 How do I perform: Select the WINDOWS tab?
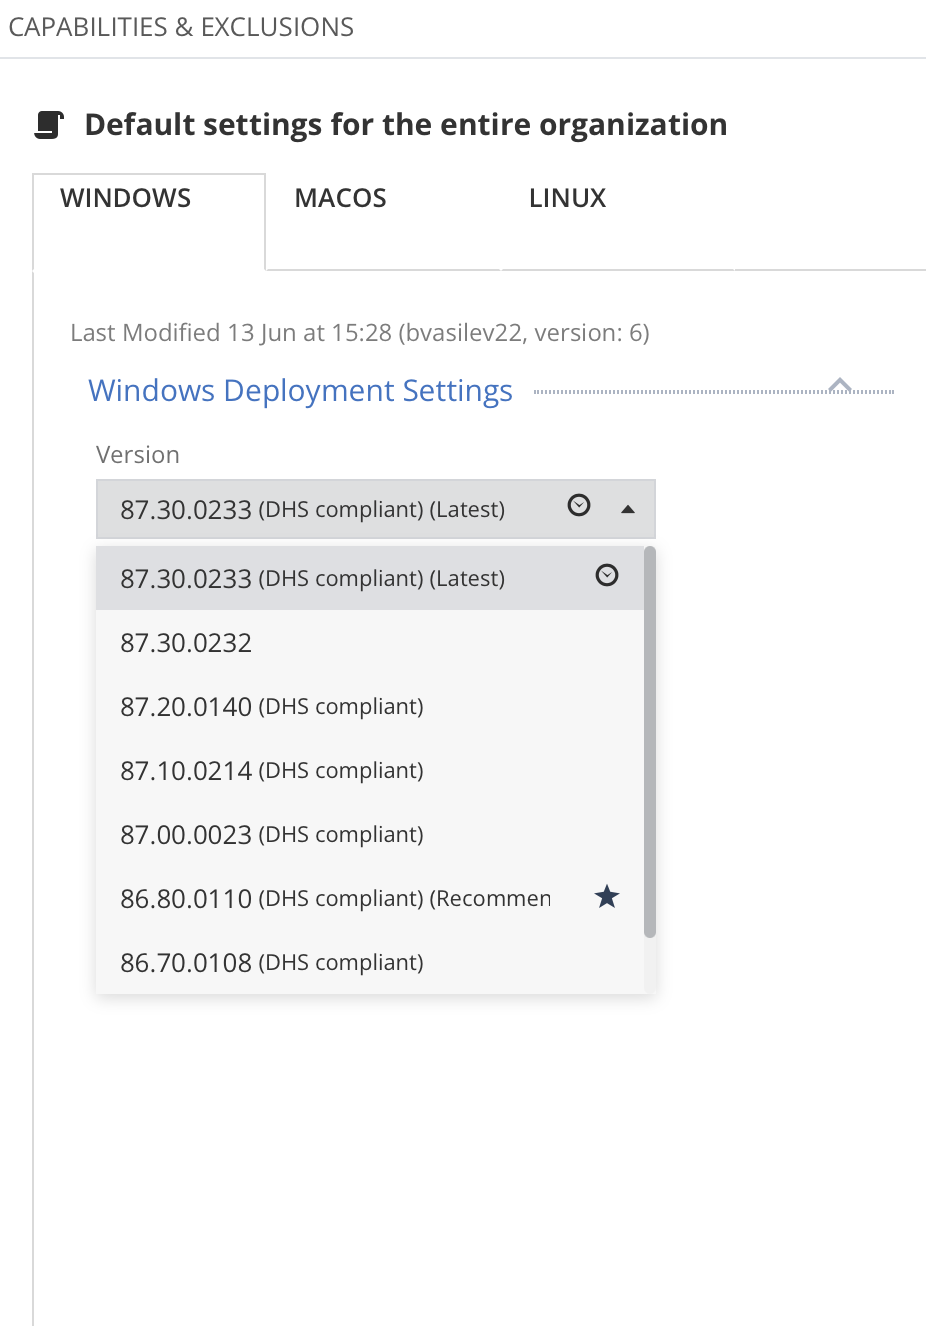126,198
